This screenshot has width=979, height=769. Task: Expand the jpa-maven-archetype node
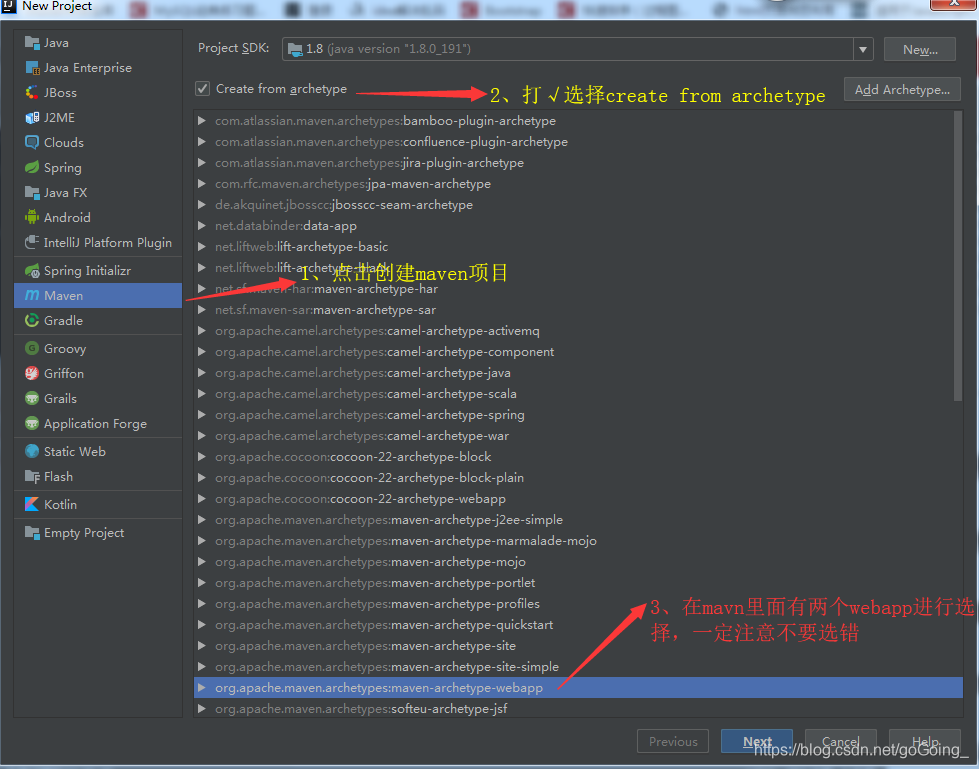202,184
